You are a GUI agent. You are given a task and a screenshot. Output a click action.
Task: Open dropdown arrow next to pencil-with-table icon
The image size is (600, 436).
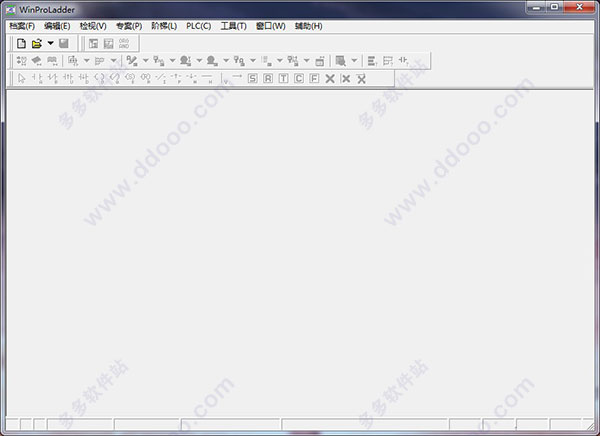pyautogui.click(x=145, y=60)
